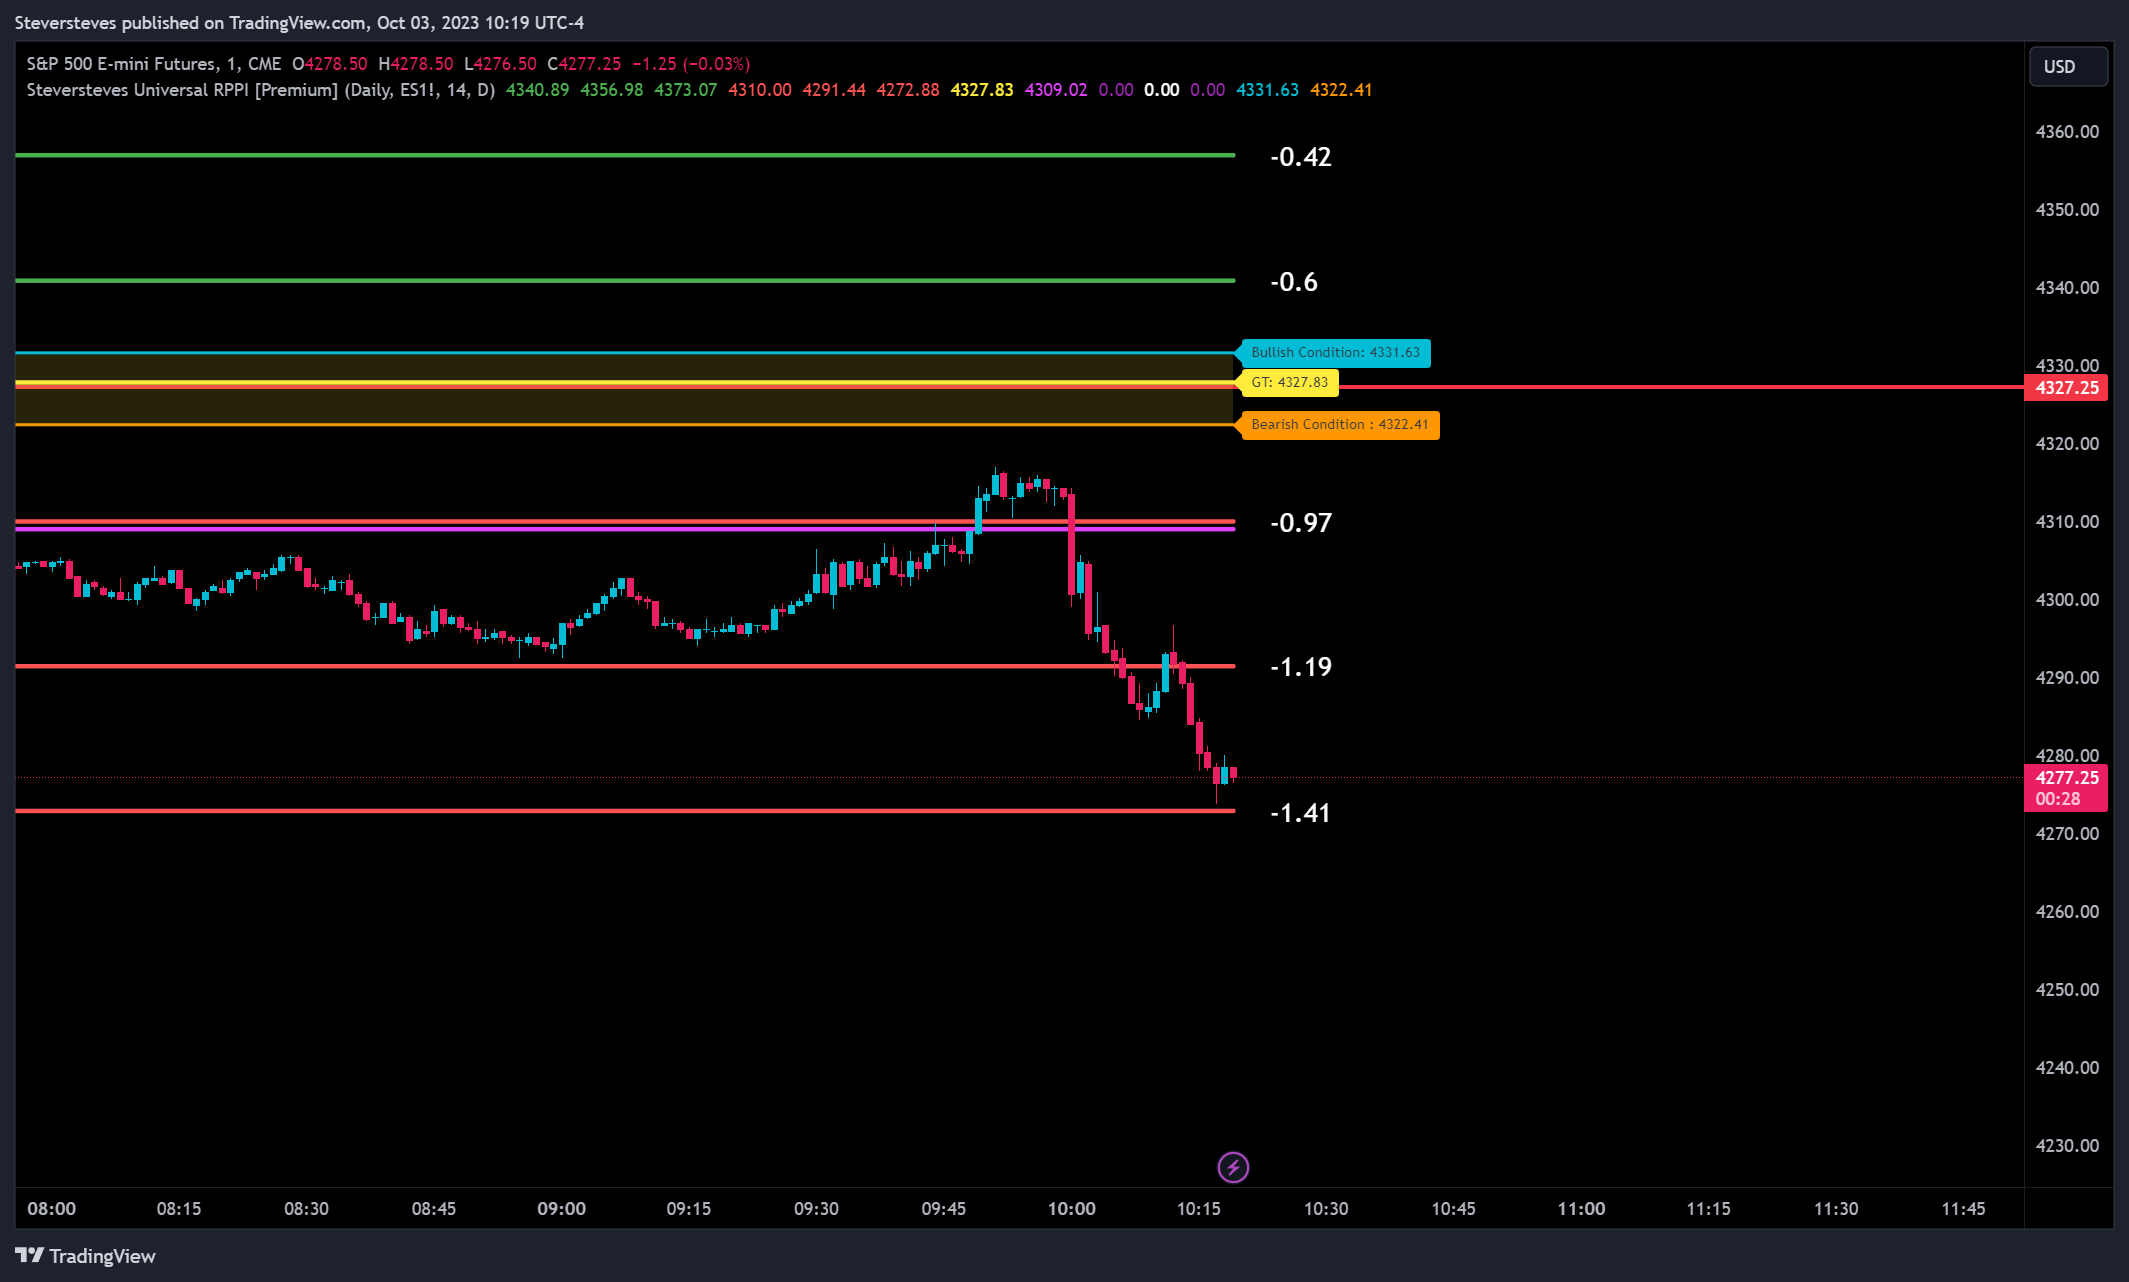This screenshot has height=1282, width=2129.
Task: Click the −1.25 (−0.03%) change value
Action: 691,64
